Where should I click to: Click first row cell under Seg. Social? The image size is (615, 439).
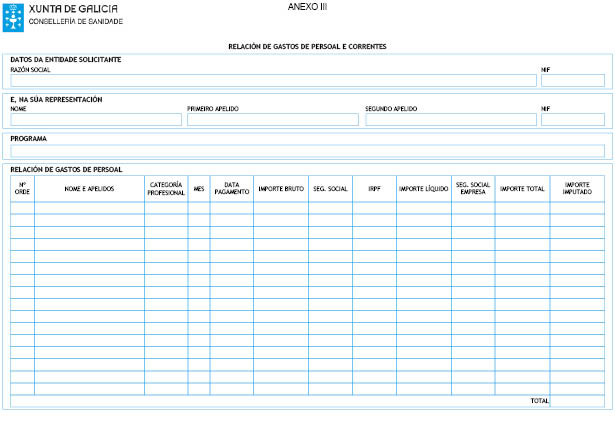(330, 208)
